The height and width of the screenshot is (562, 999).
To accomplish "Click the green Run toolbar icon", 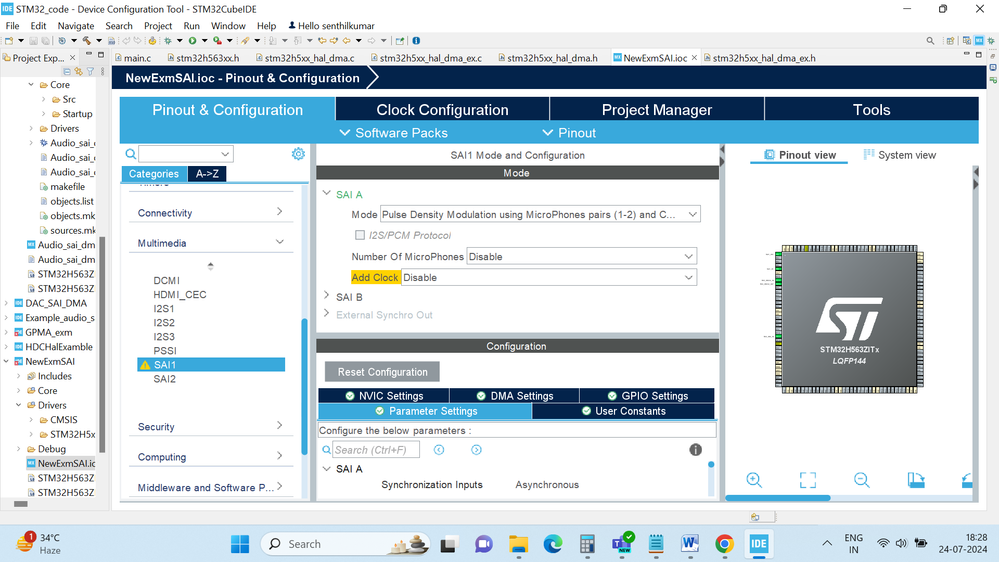I will tap(192, 41).
